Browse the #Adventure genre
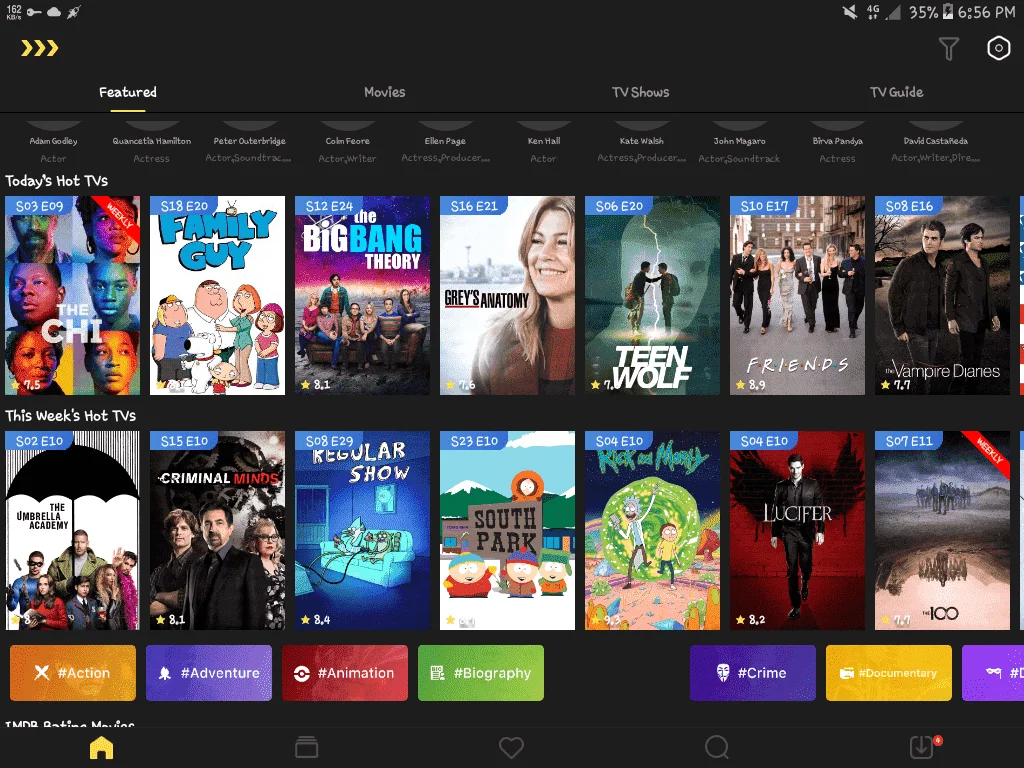This screenshot has width=1024, height=768. tap(209, 673)
